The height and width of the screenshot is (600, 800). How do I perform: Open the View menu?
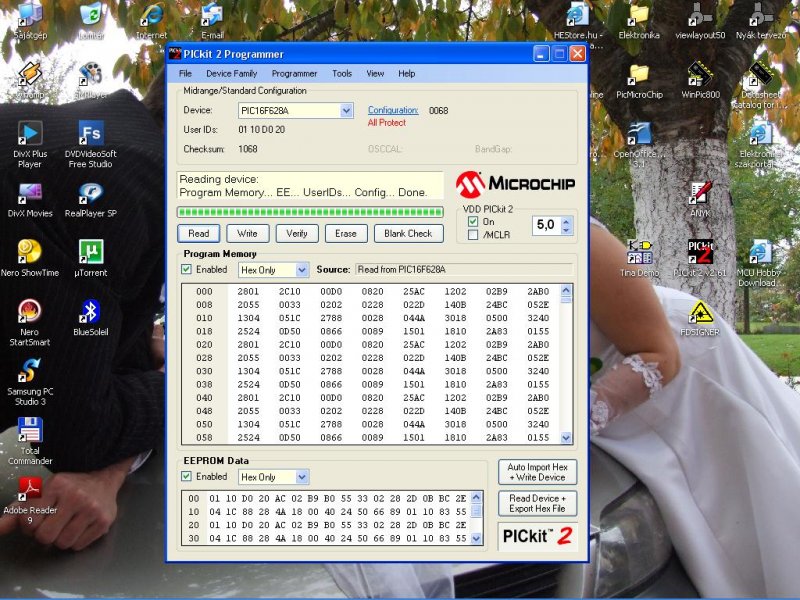pos(375,73)
